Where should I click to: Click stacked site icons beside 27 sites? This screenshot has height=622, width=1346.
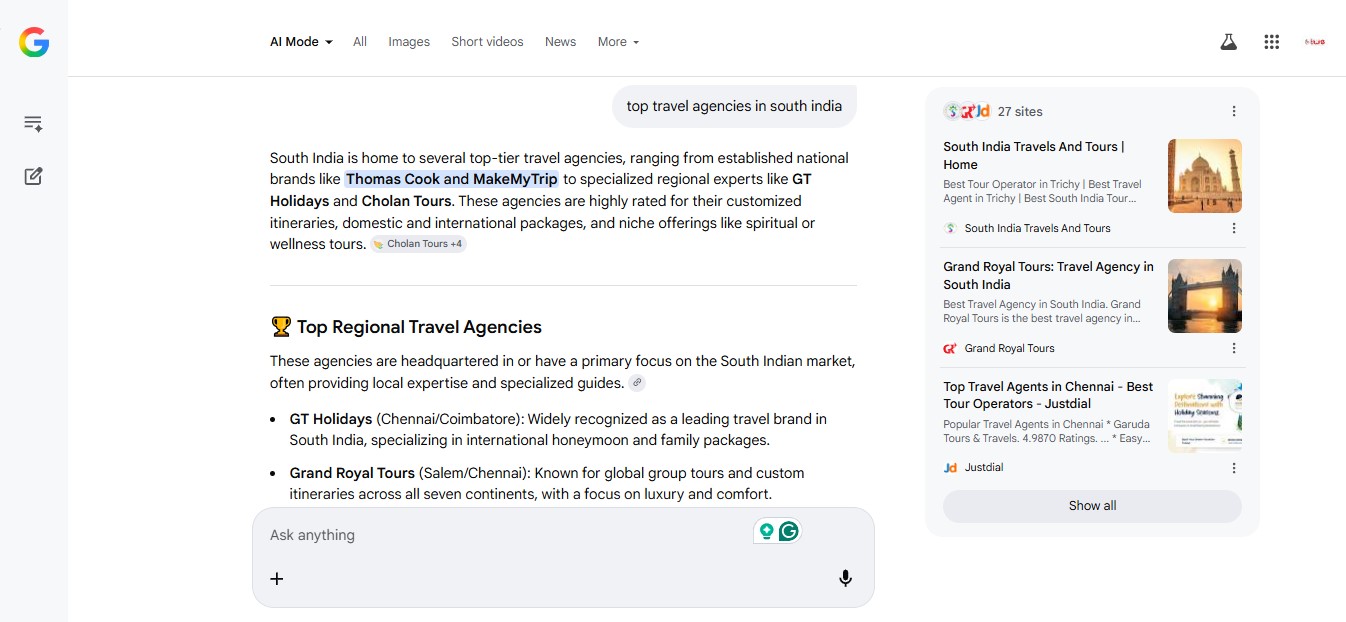click(x=966, y=111)
